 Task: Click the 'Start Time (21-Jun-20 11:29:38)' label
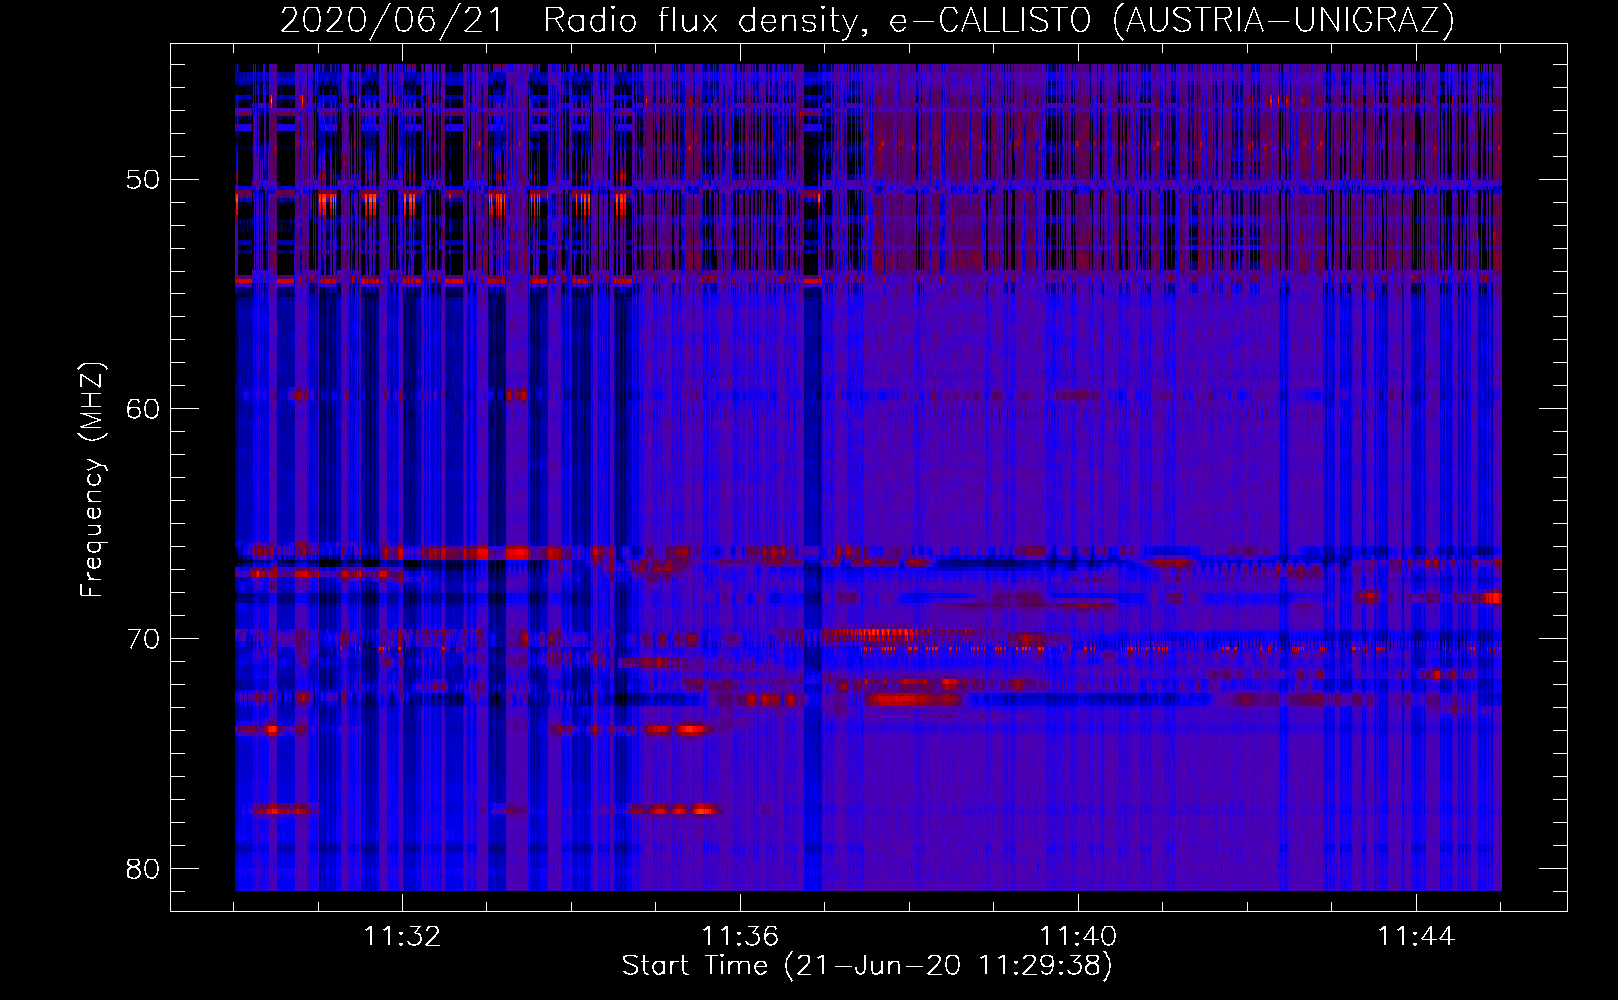click(867, 966)
